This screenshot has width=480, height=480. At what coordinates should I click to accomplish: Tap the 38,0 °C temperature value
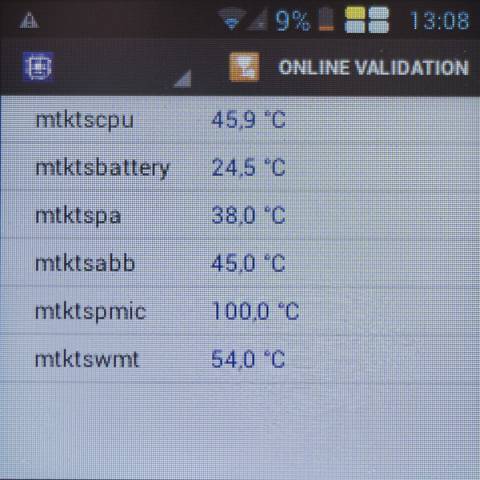[249, 216]
